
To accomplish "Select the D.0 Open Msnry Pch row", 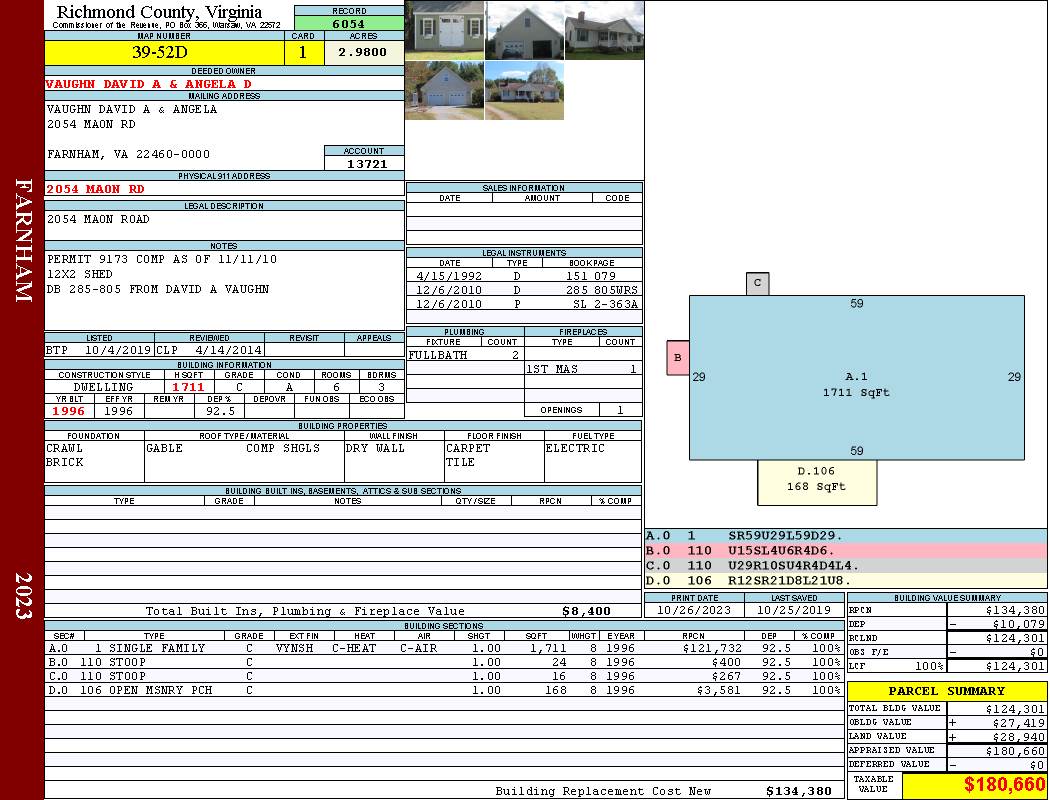I will click(x=444, y=690).
